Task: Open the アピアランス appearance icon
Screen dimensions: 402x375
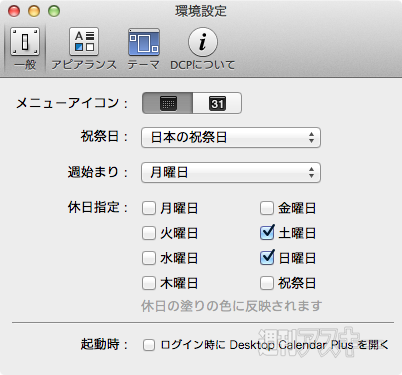Action: click(x=84, y=49)
